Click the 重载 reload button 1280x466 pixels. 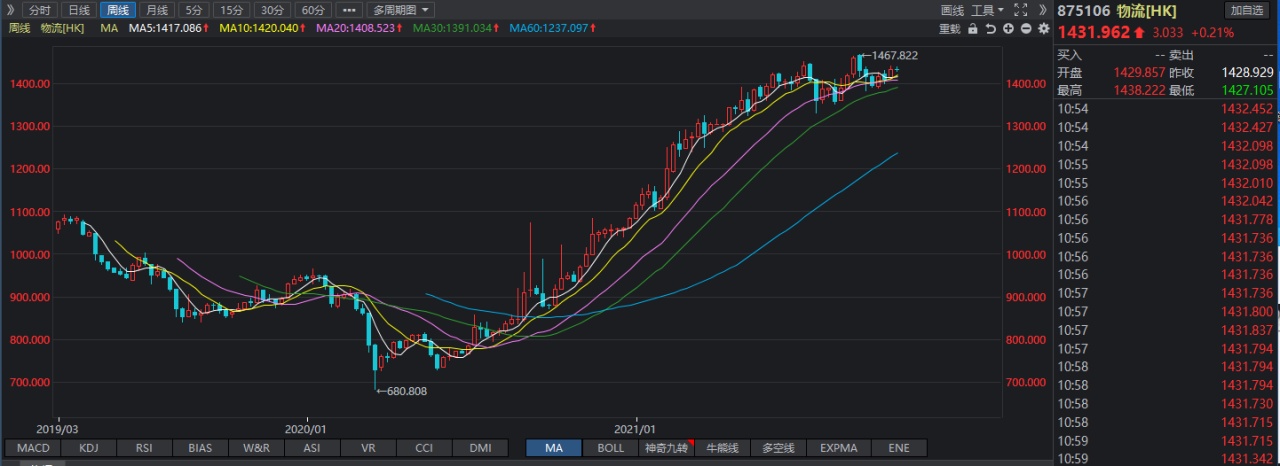coord(949,29)
